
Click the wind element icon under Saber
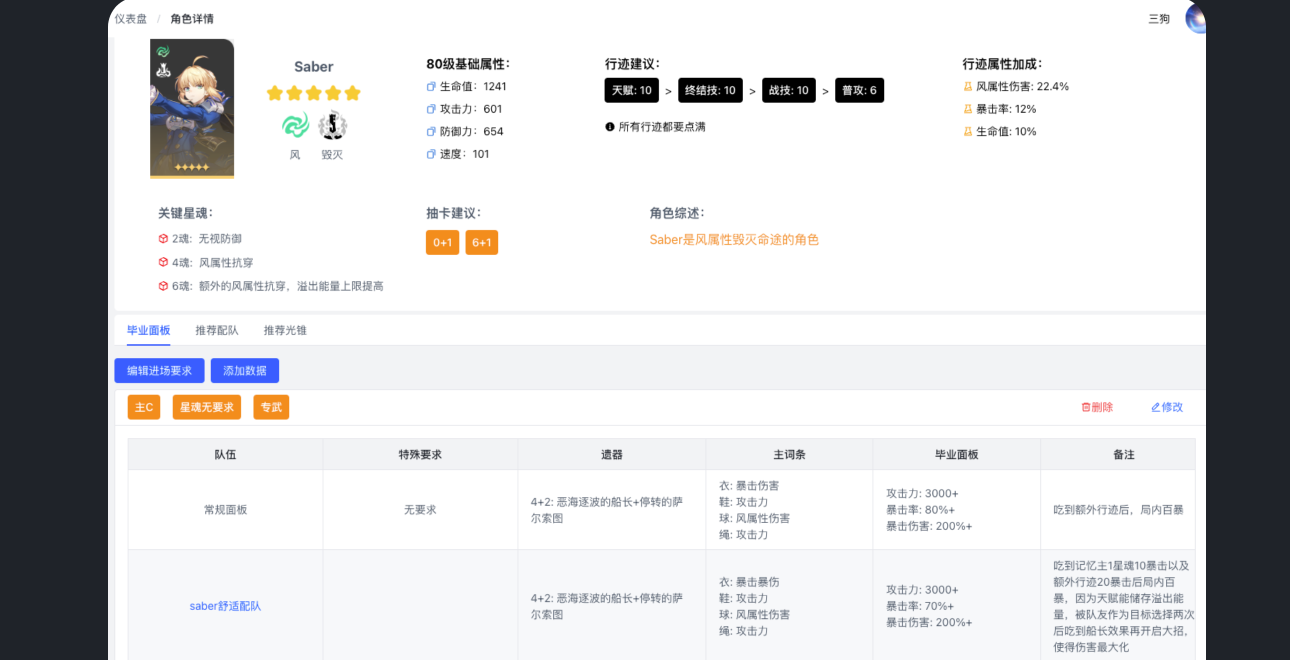click(295, 126)
